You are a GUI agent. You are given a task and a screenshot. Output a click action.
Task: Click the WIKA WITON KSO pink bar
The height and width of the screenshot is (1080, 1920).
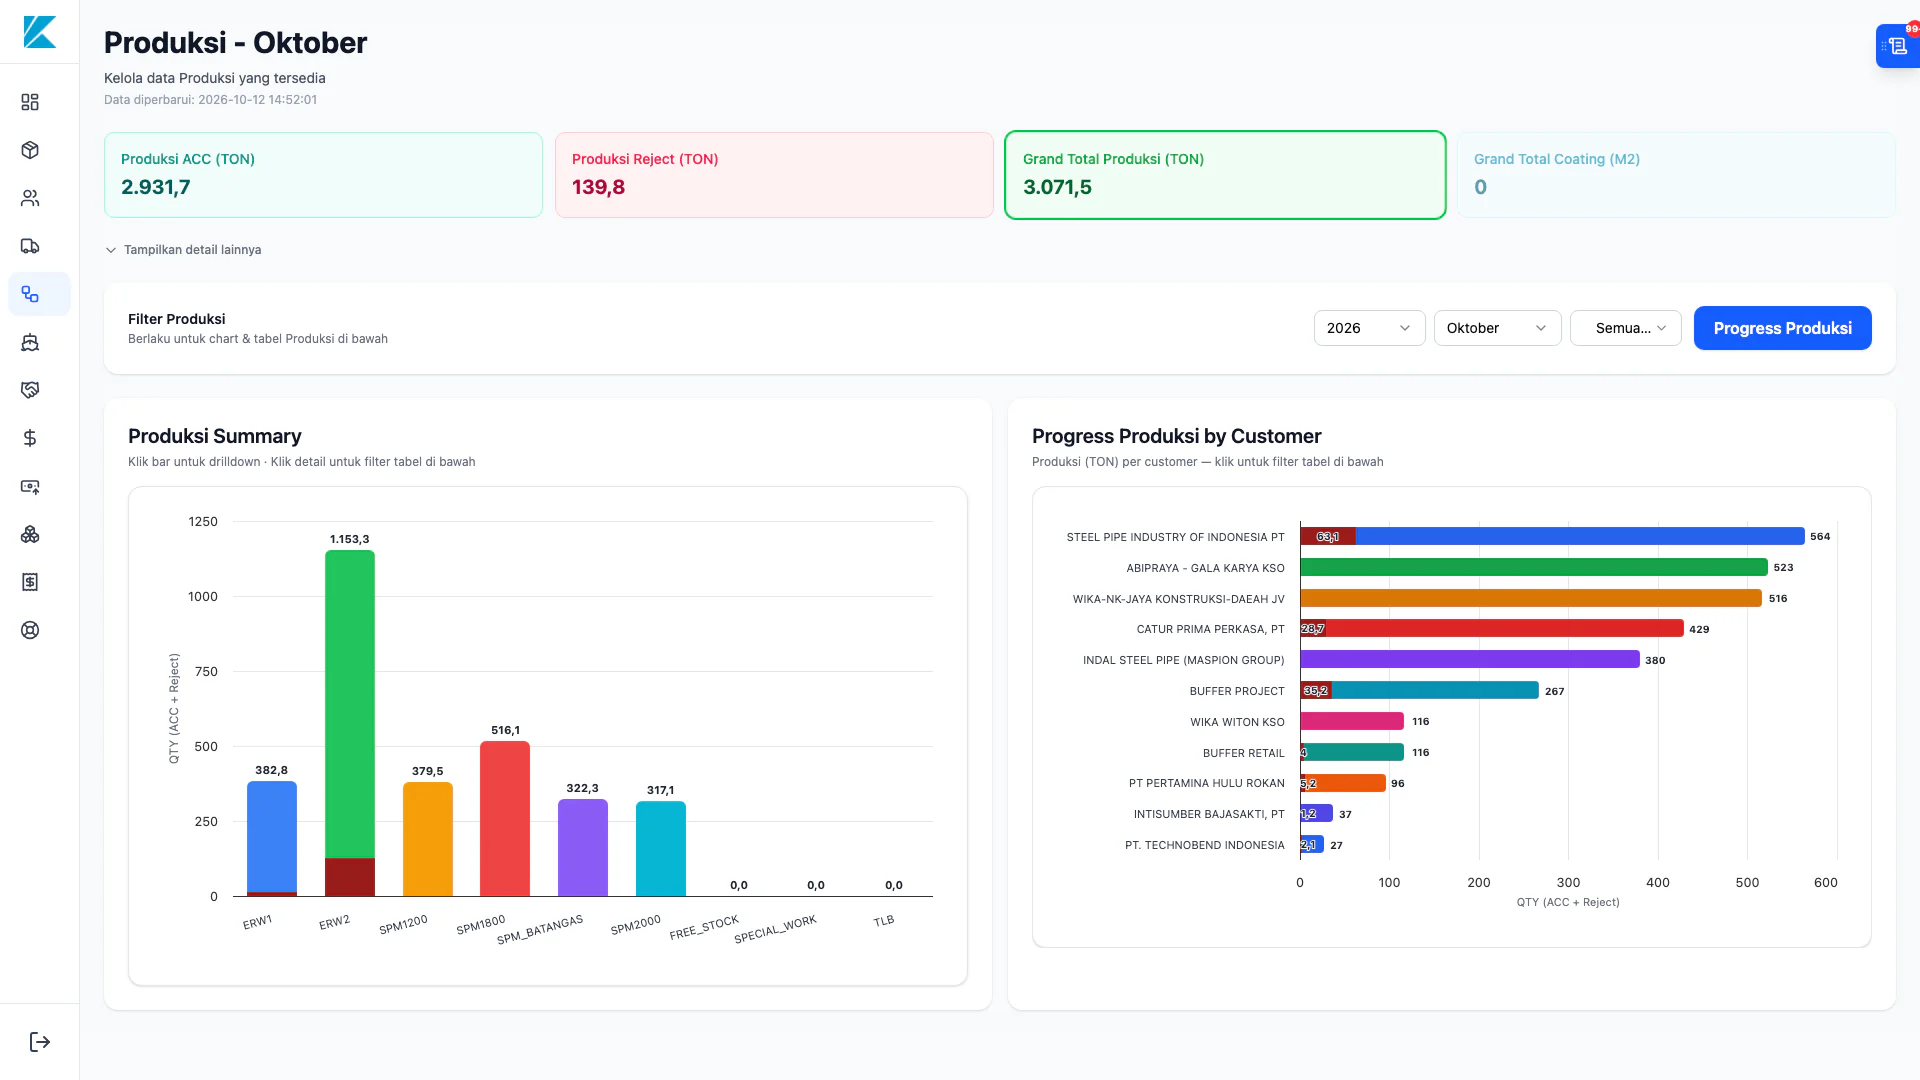point(1352,721)
